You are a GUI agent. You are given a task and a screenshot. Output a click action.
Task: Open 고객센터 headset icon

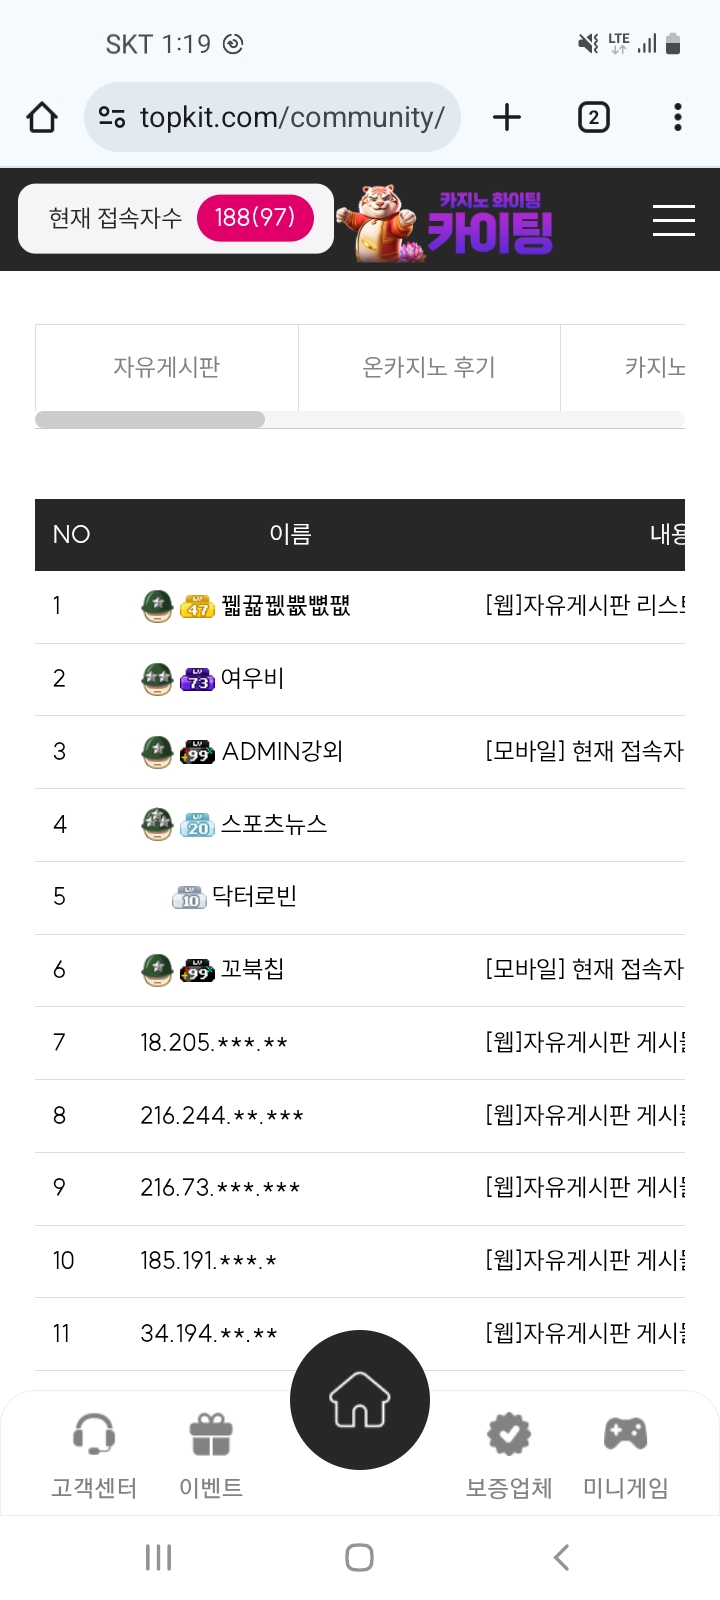94,1434
